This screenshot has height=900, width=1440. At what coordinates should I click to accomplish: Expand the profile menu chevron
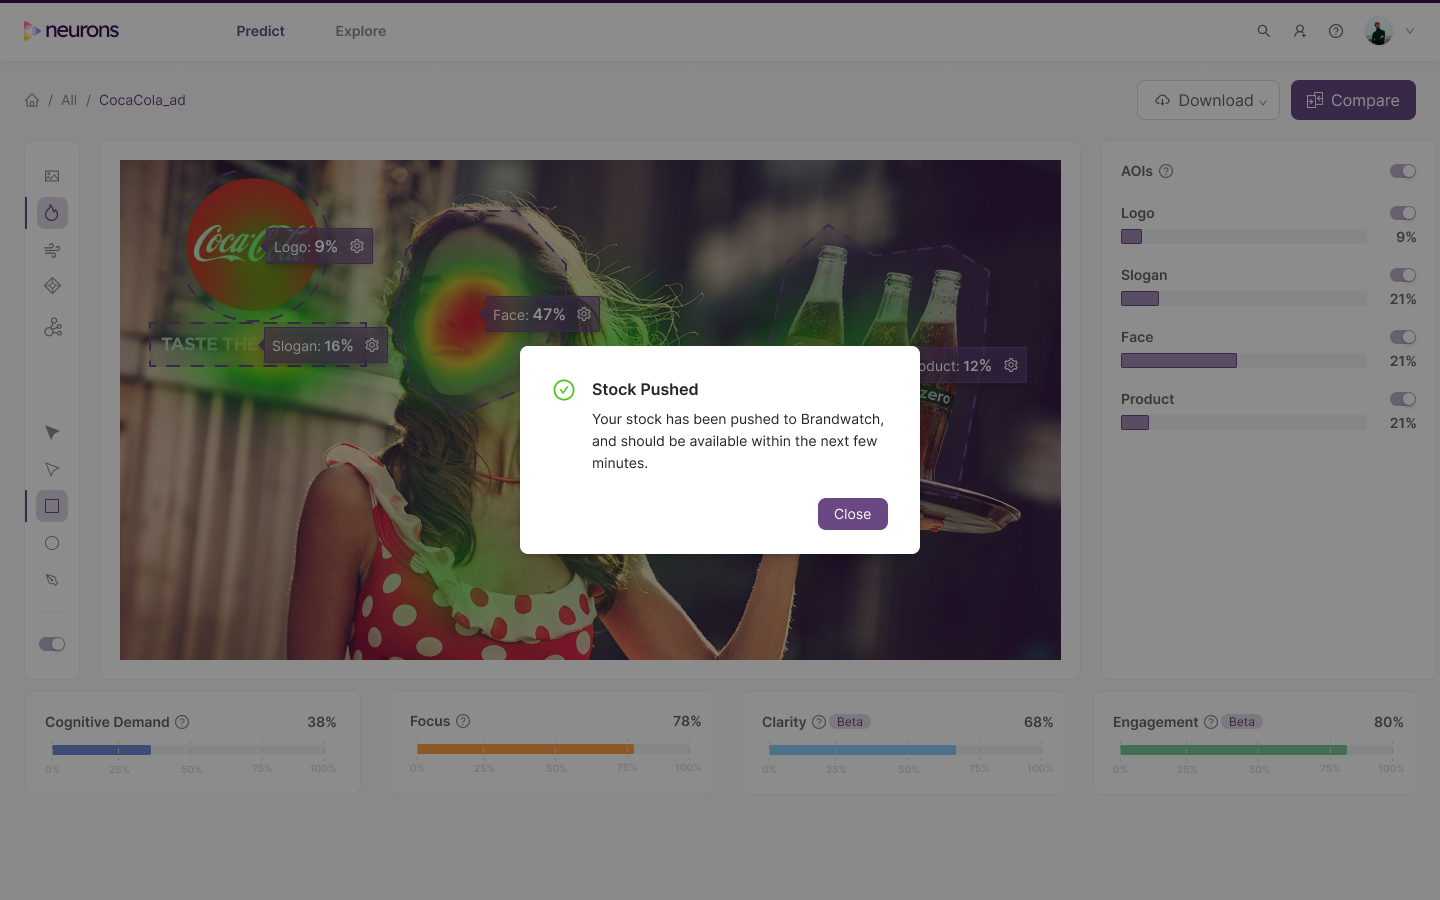pyautogui.click(x=1410, y=31)
